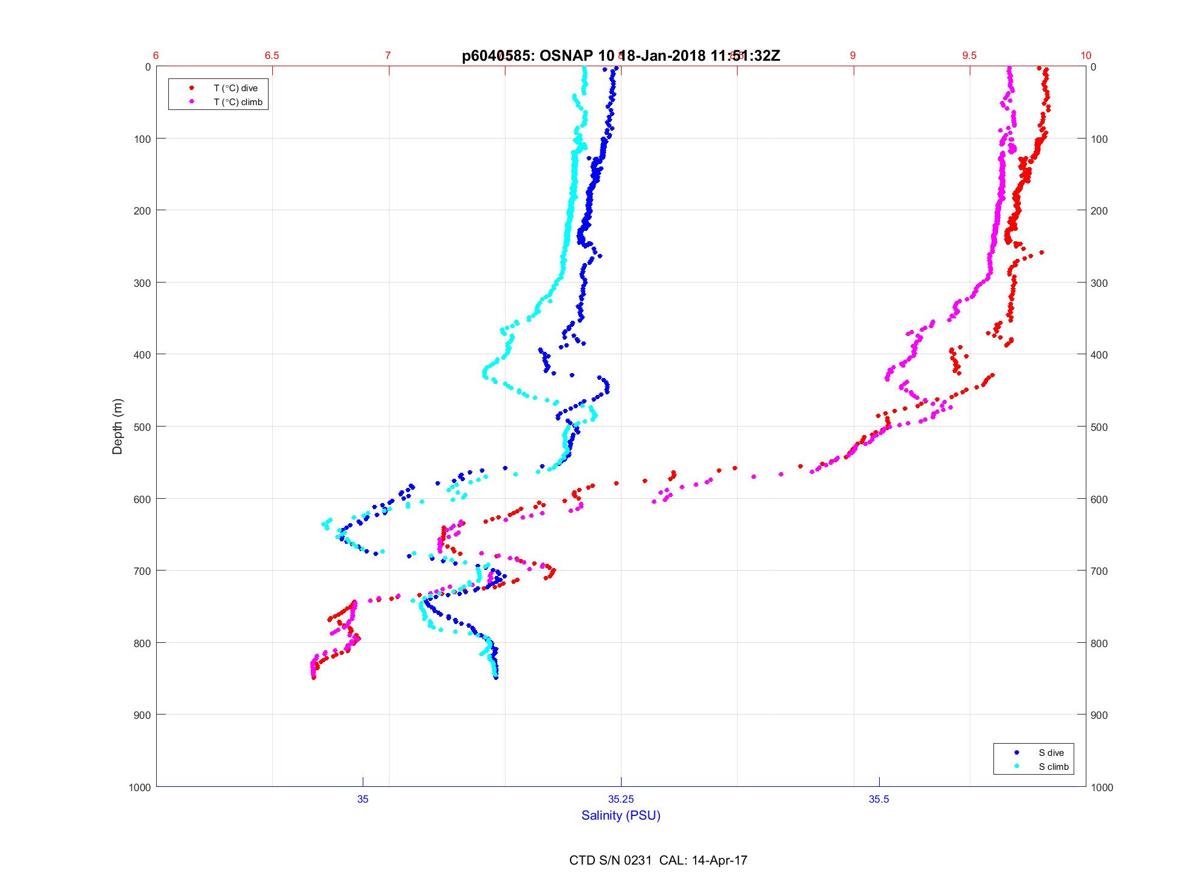1200x885 pixels.
Task: Click the red top-axis tick label 6
Action: tap(156, 56)
